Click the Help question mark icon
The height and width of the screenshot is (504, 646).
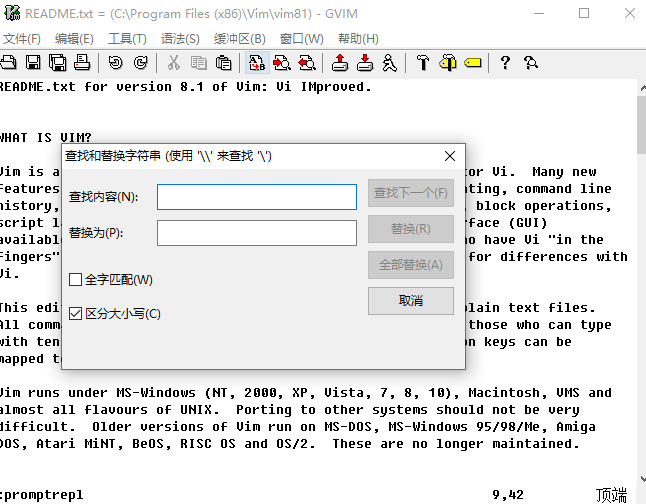pyautogui.click(x=505, y=62)
